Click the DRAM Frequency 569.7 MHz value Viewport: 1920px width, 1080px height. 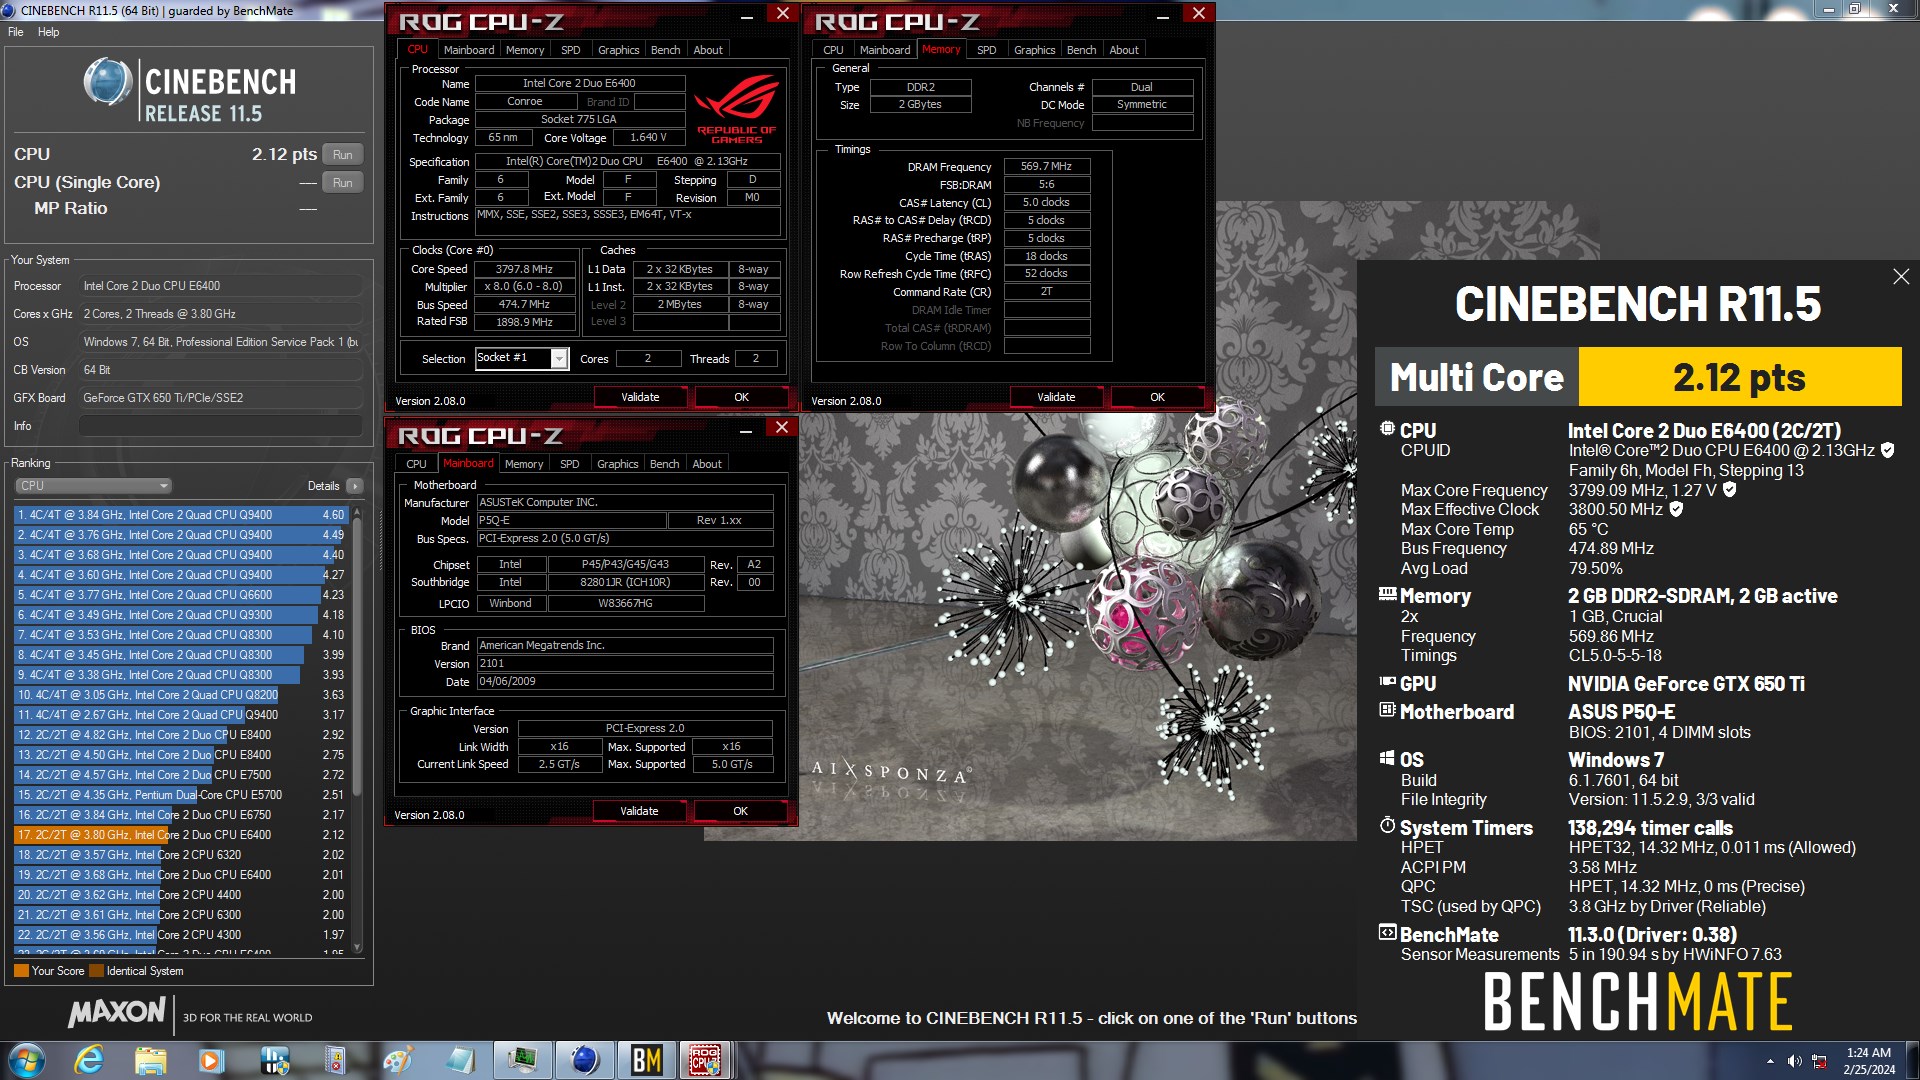[1046, 166]
